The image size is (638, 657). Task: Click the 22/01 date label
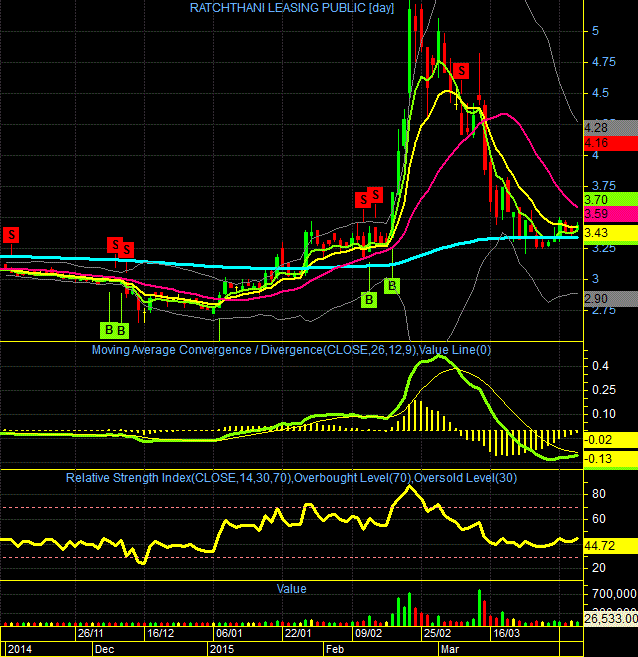point(298,633)
